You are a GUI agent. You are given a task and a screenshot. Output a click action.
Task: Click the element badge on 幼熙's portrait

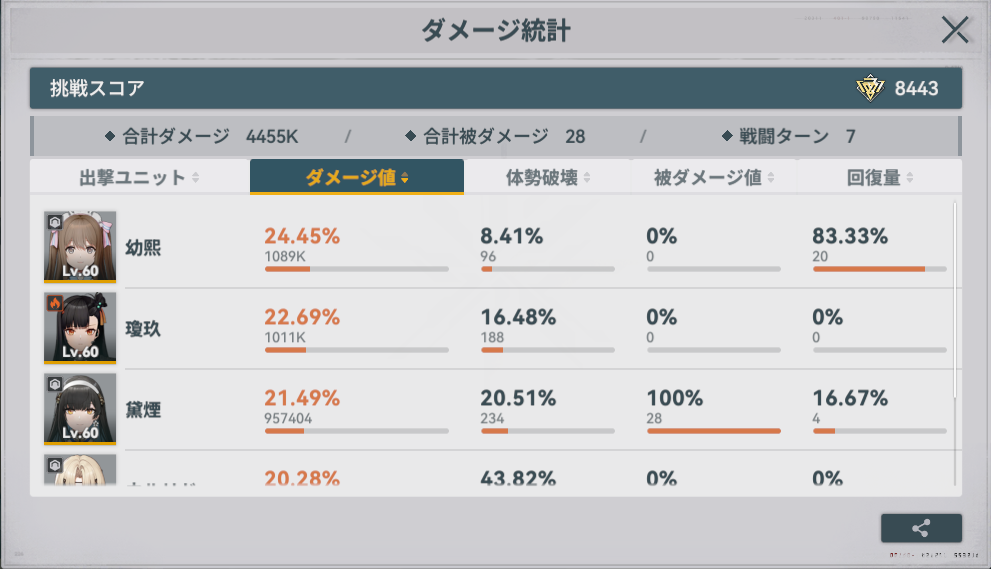tap(55, 221)
